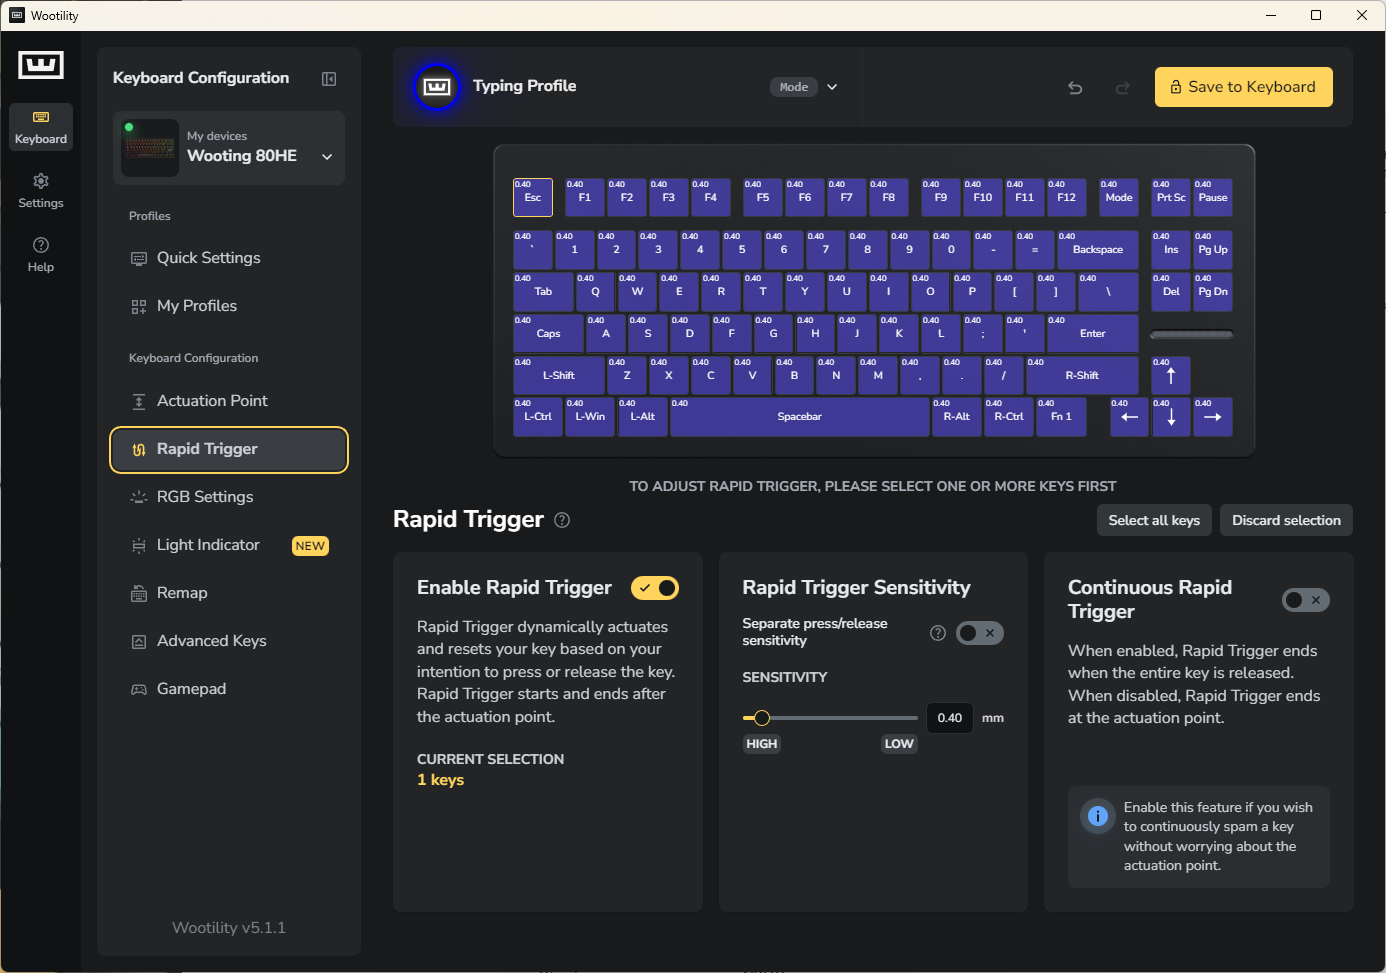This screenshot has height=973, width=1386.
Task: Select the Tab key
Action: (543, 292)
